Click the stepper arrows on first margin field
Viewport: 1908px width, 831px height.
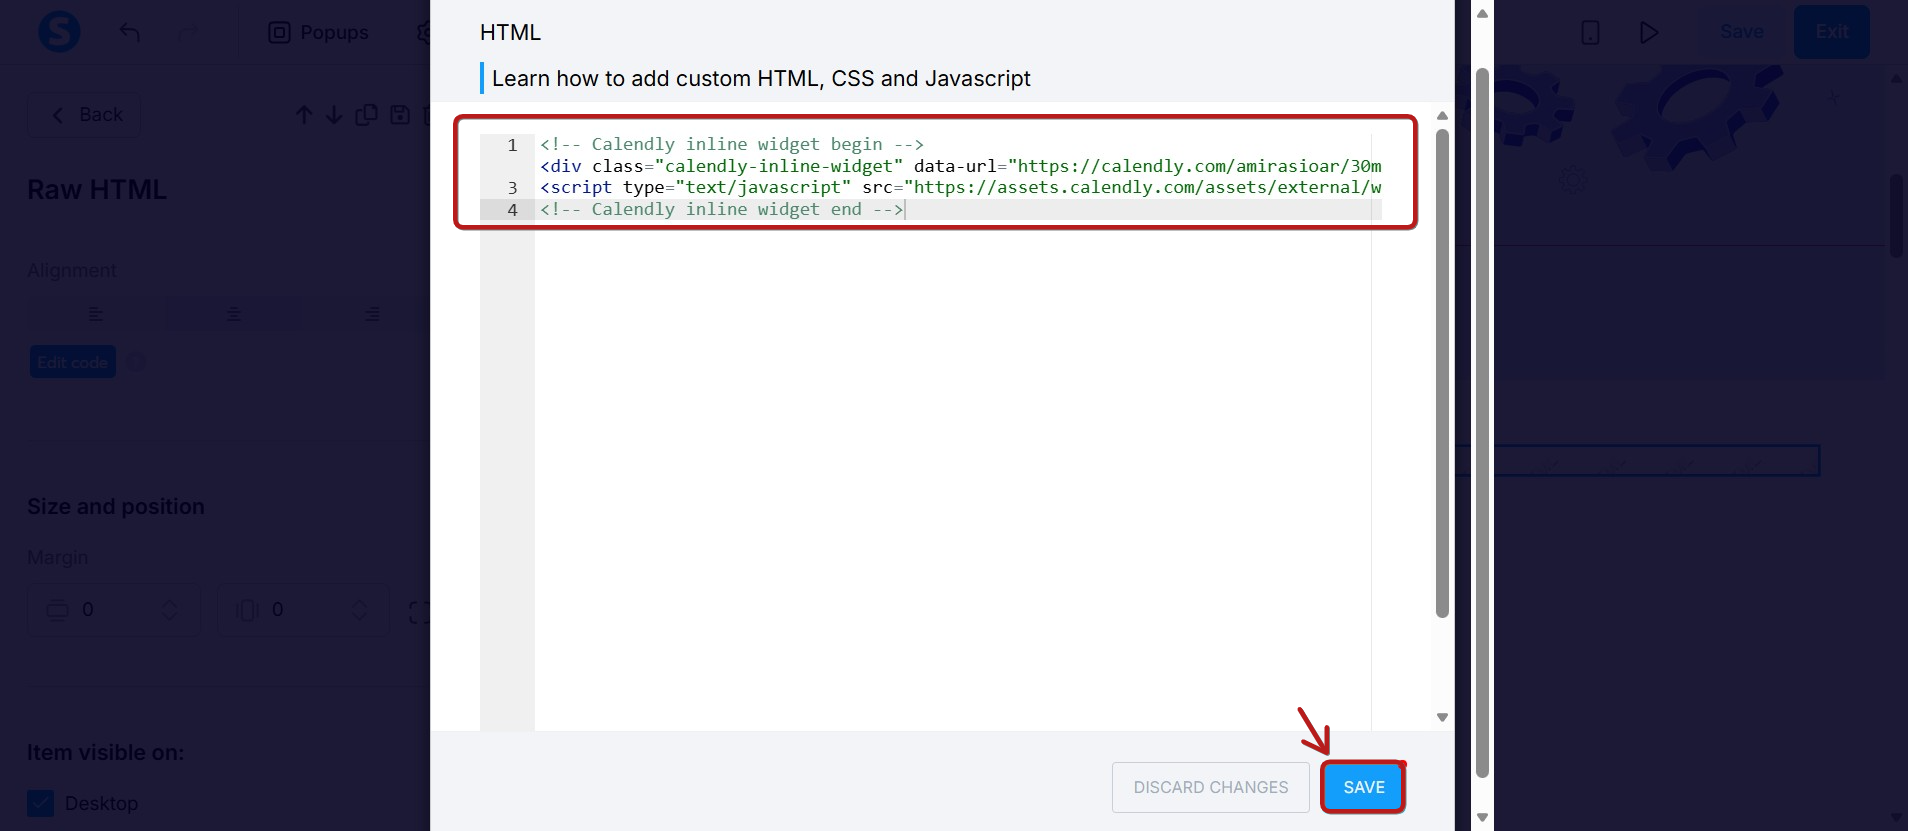[169, 609]
